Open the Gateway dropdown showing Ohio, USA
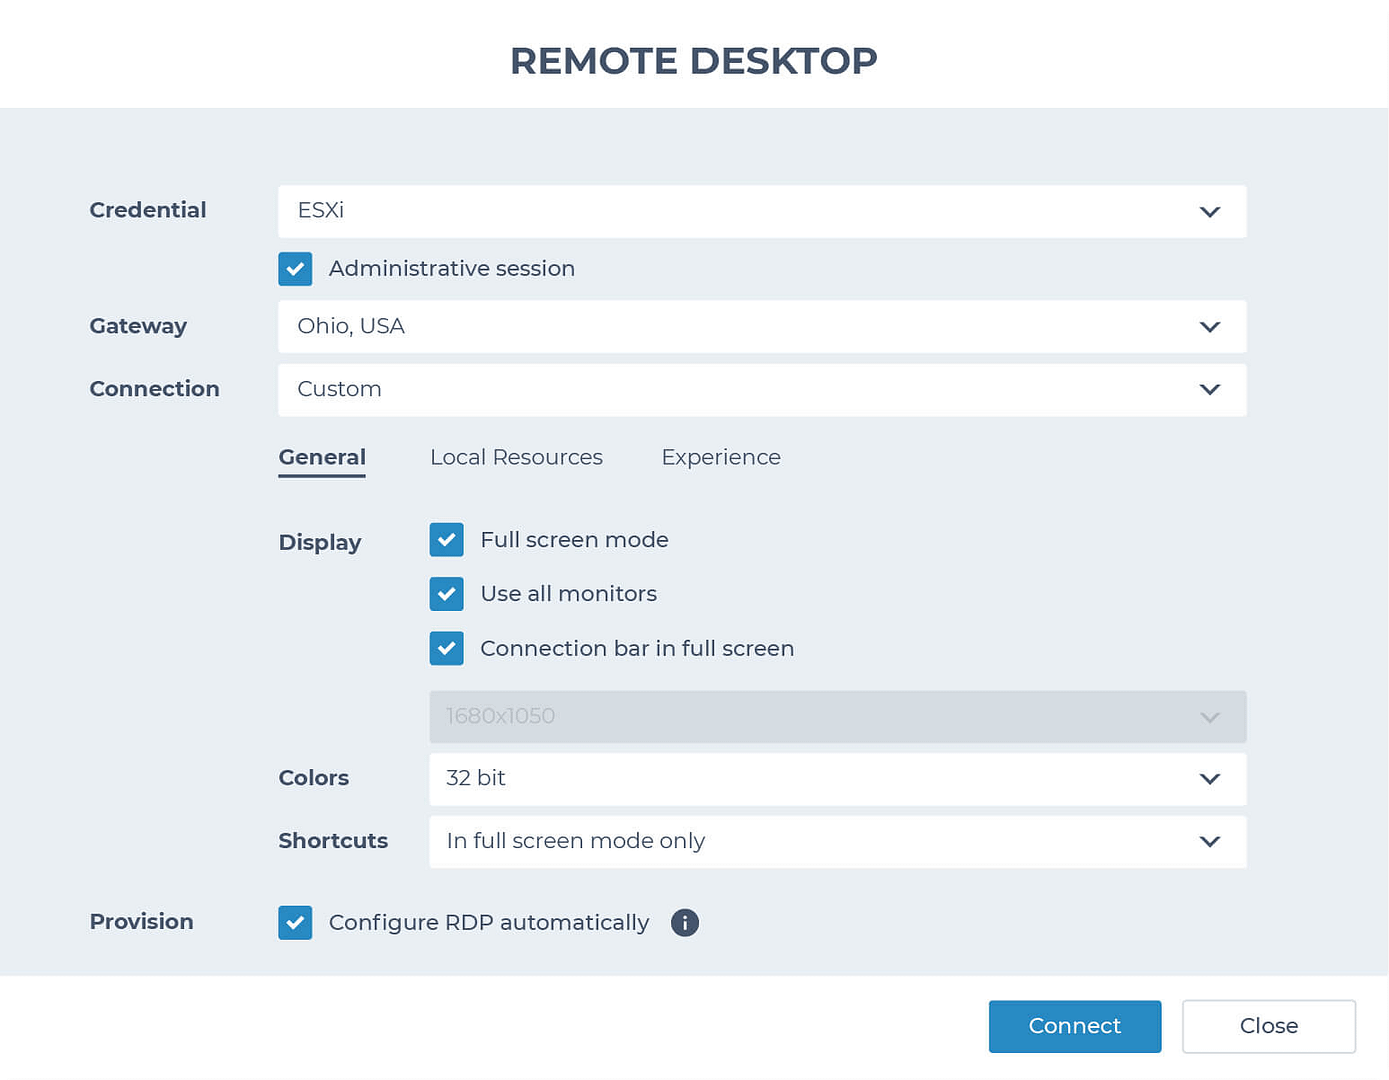This screenshot has width=1389, height=1080. (x=762, y=326)
